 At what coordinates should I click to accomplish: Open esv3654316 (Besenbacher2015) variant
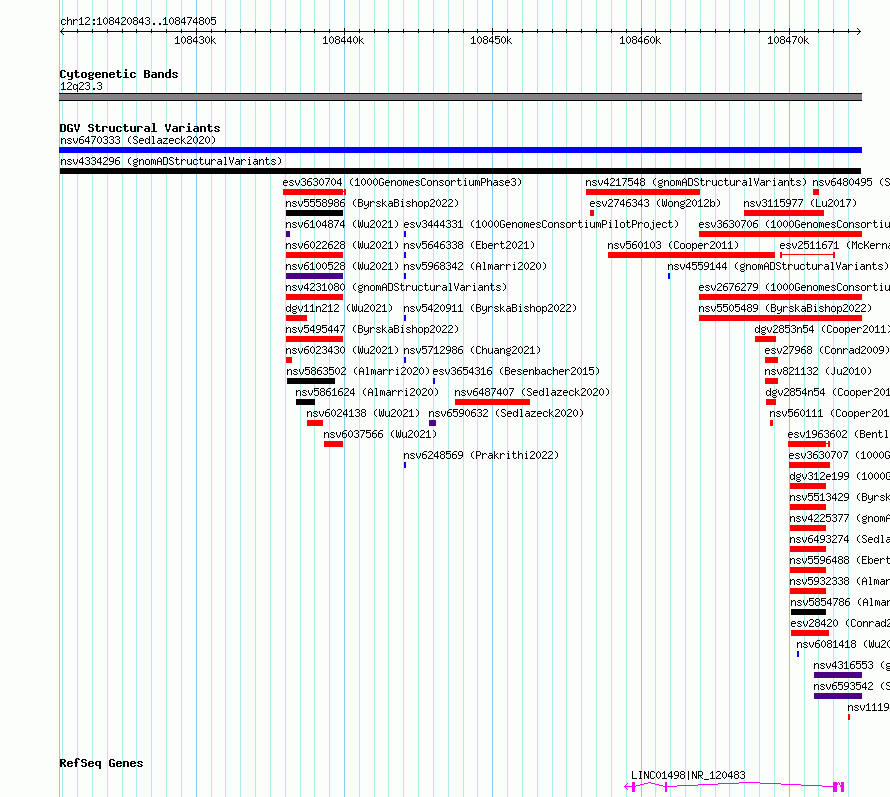(x=516, y=371)
